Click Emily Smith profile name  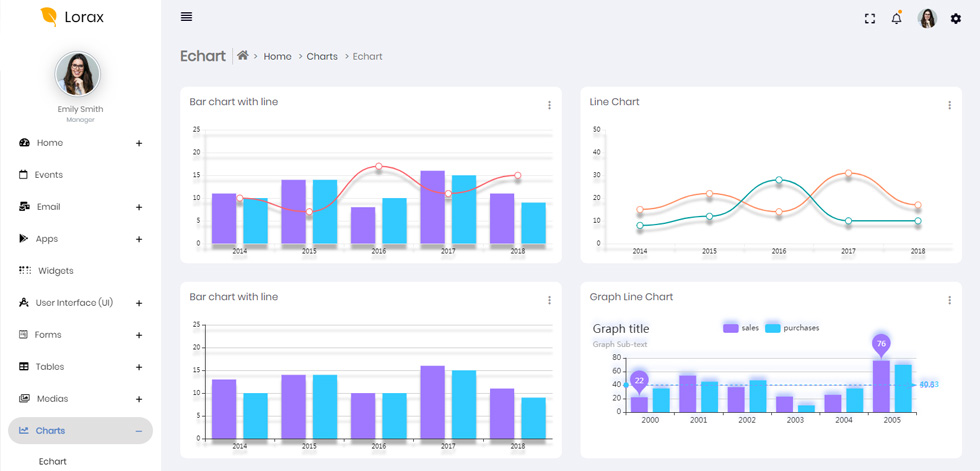pyautogui.click(x=80, y=109)
